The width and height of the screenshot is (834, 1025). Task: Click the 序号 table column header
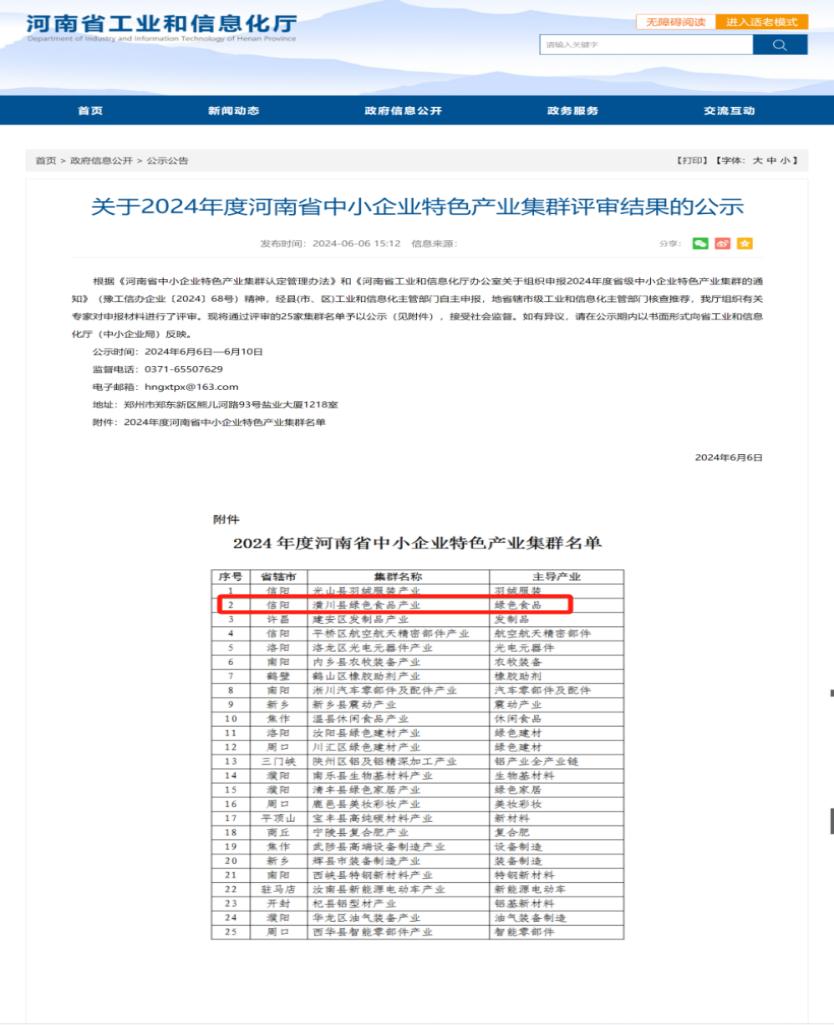pyautogui.click(x=230, y=577)
